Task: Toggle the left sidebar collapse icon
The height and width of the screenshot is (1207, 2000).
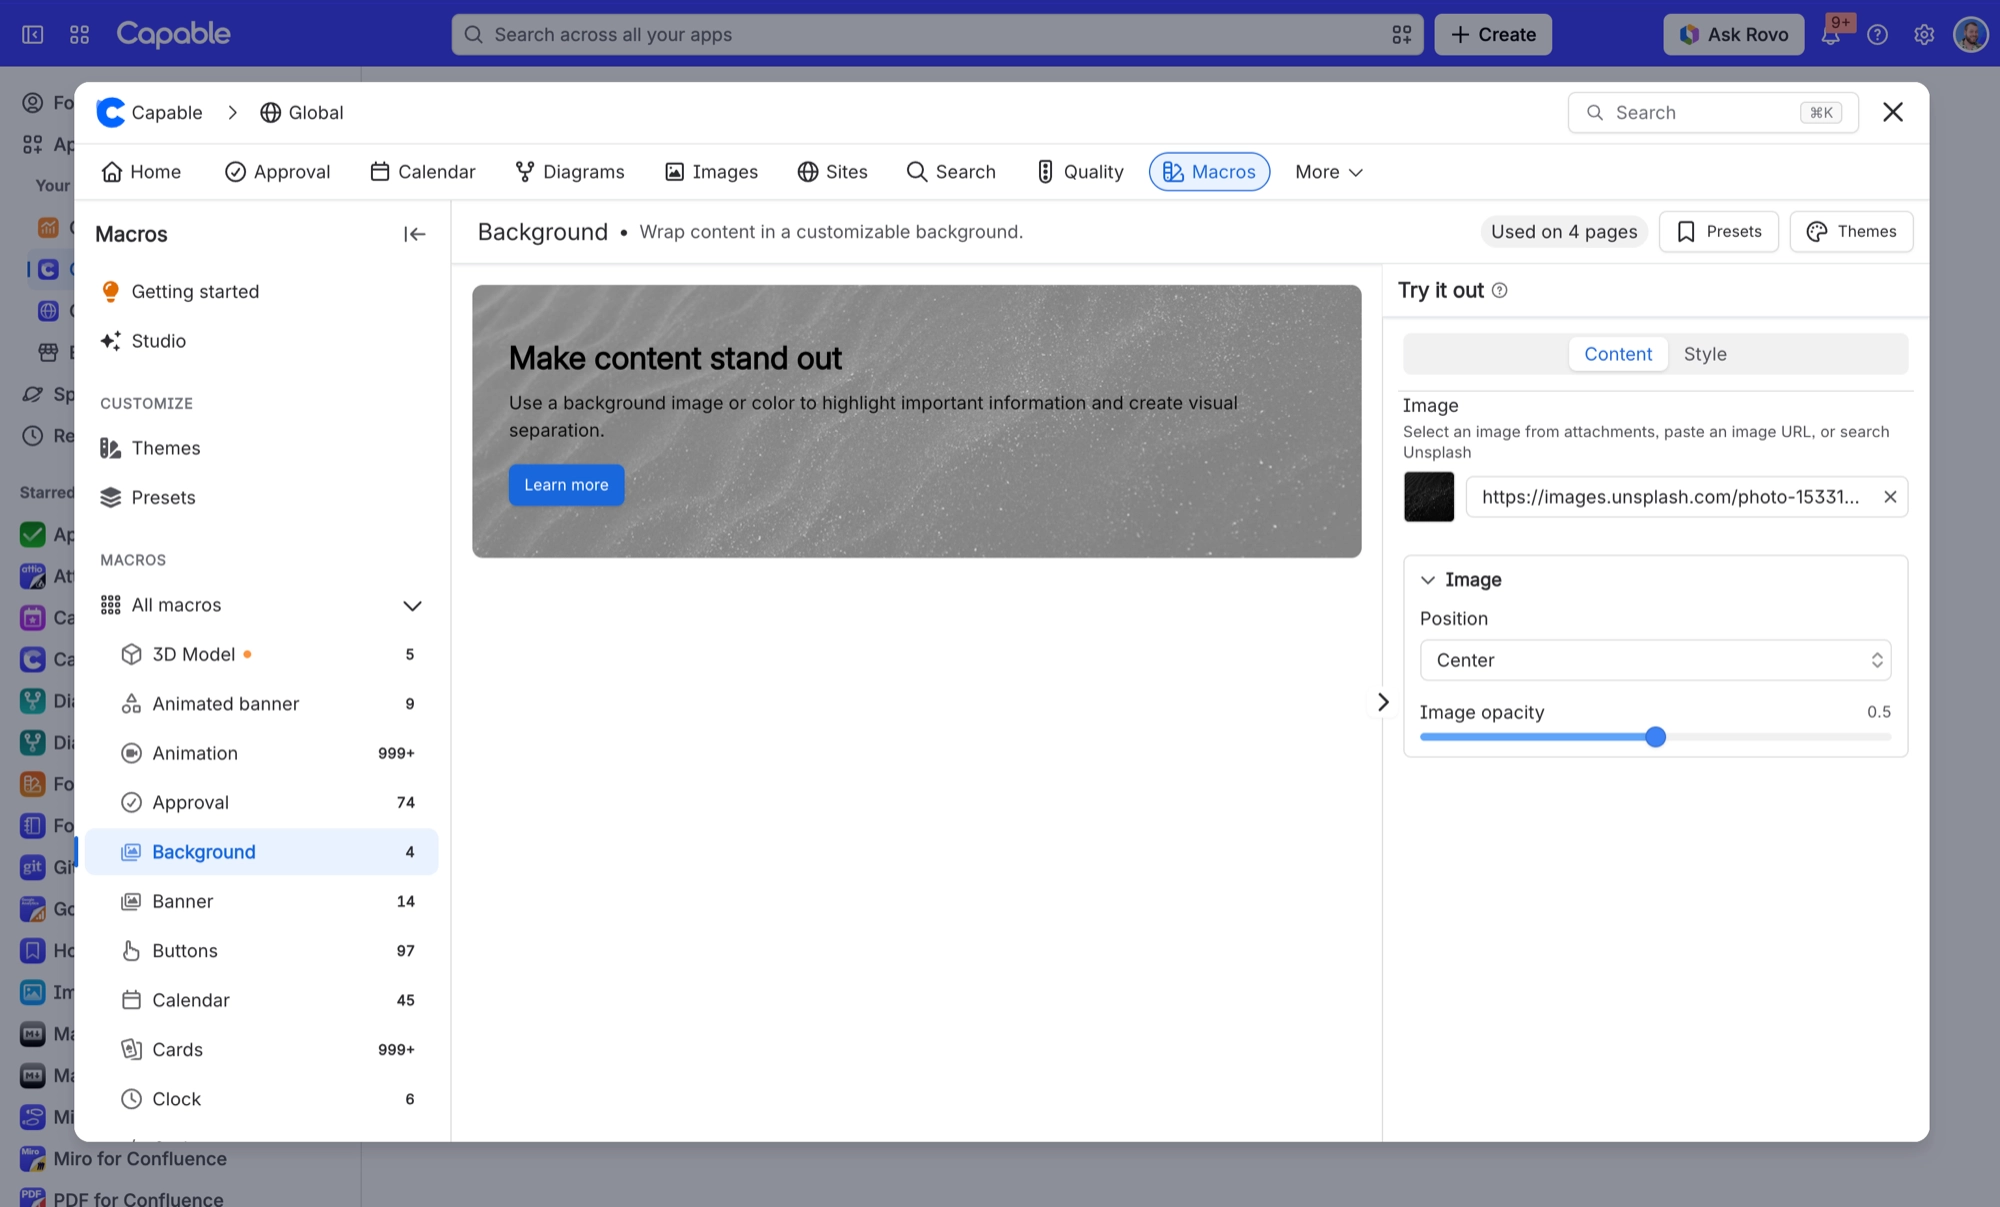Action: pos(33,35)
